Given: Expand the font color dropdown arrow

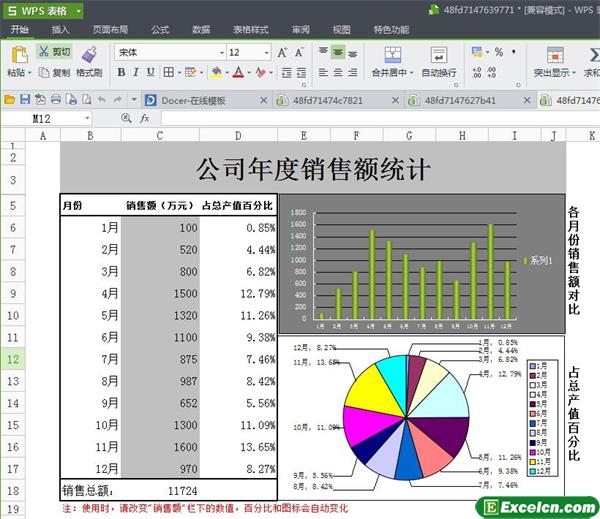Looking at the screenshot, I should pos(249,72).
